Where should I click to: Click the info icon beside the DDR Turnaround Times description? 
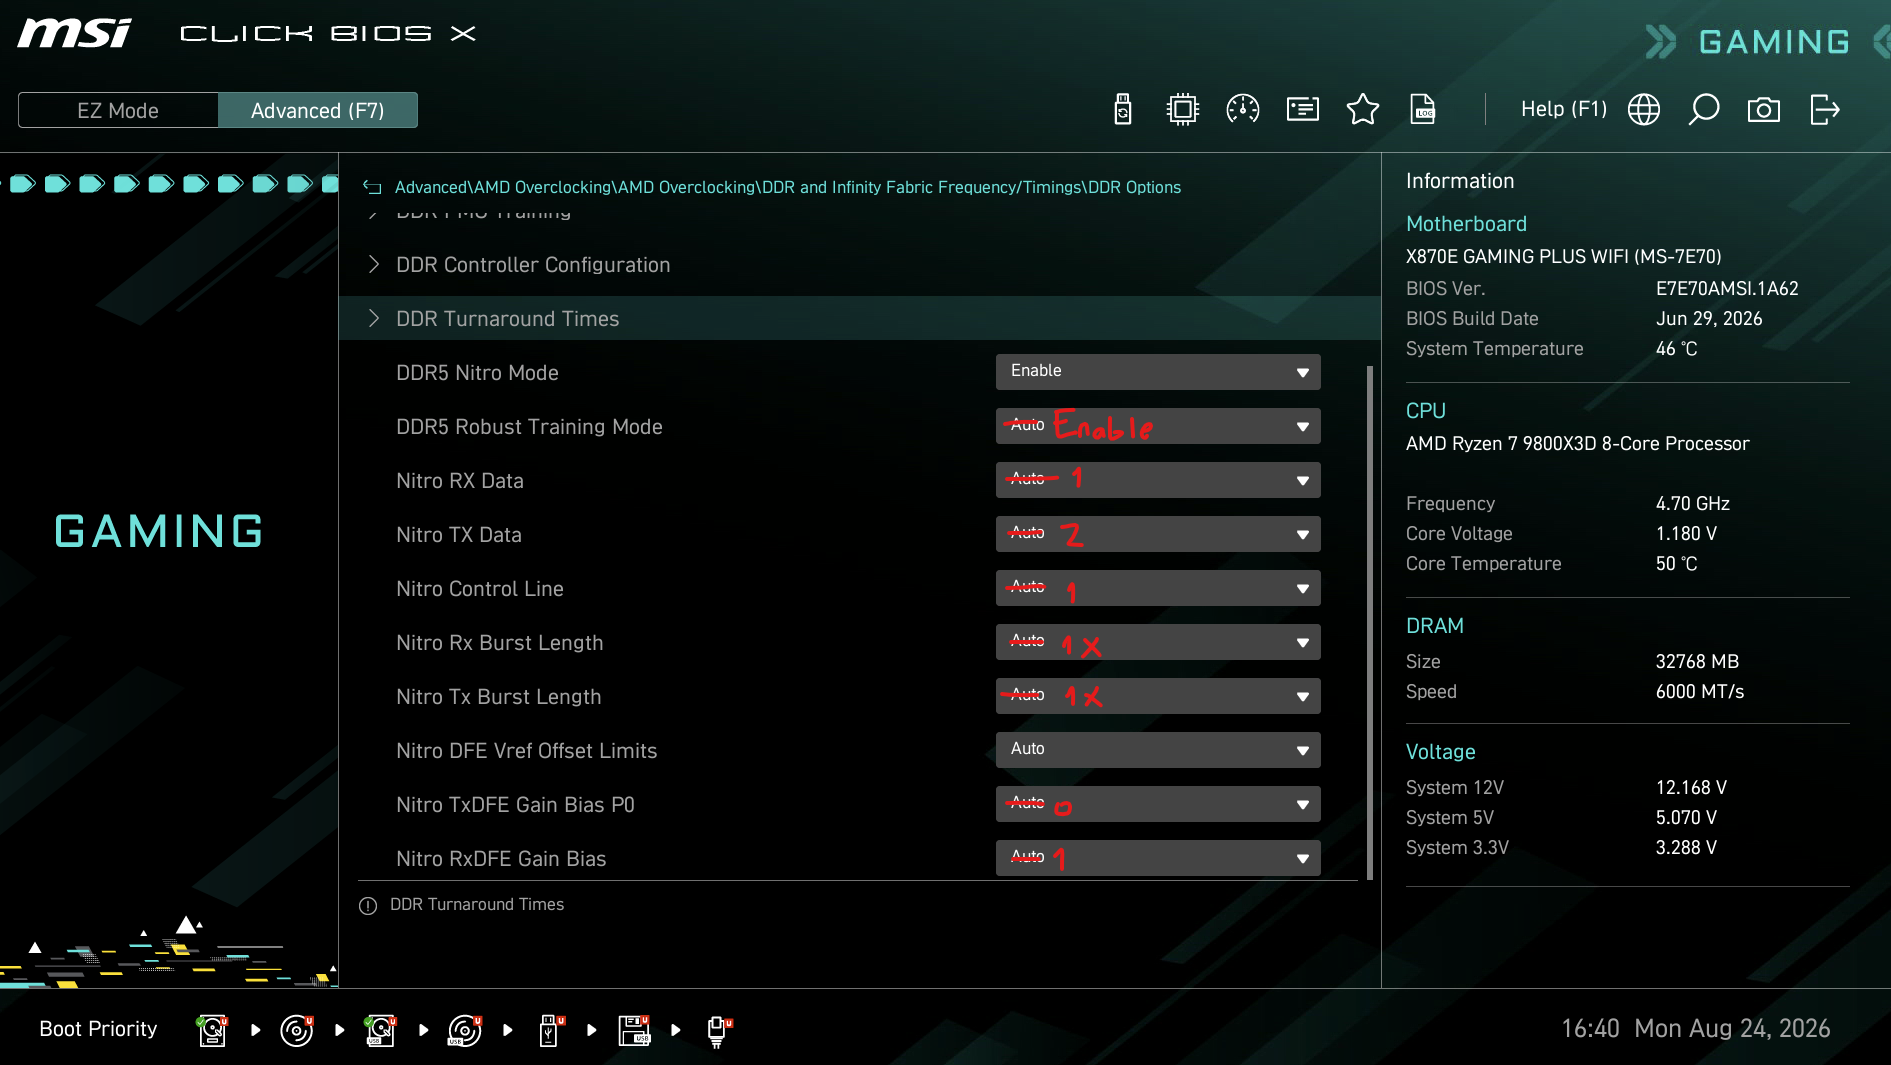[x=368, y=906]
